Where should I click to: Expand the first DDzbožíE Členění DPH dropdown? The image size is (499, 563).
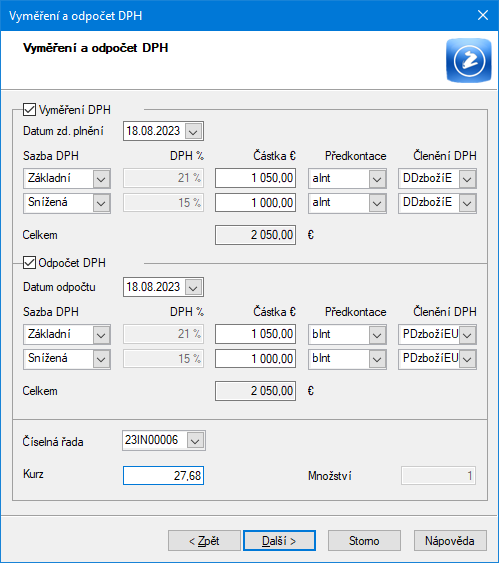pos(467,178)
